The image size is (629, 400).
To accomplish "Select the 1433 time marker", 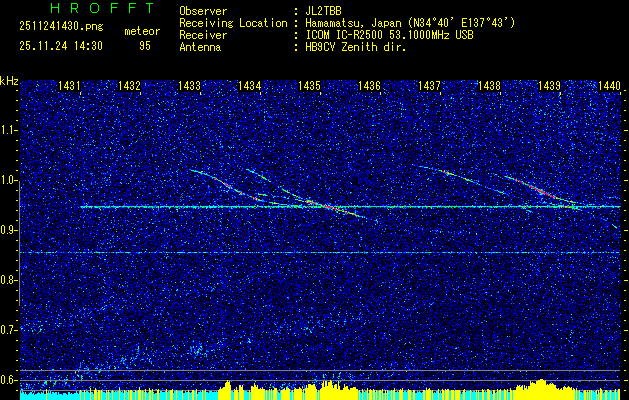I will pyautogui.click(x=189, y=87).
